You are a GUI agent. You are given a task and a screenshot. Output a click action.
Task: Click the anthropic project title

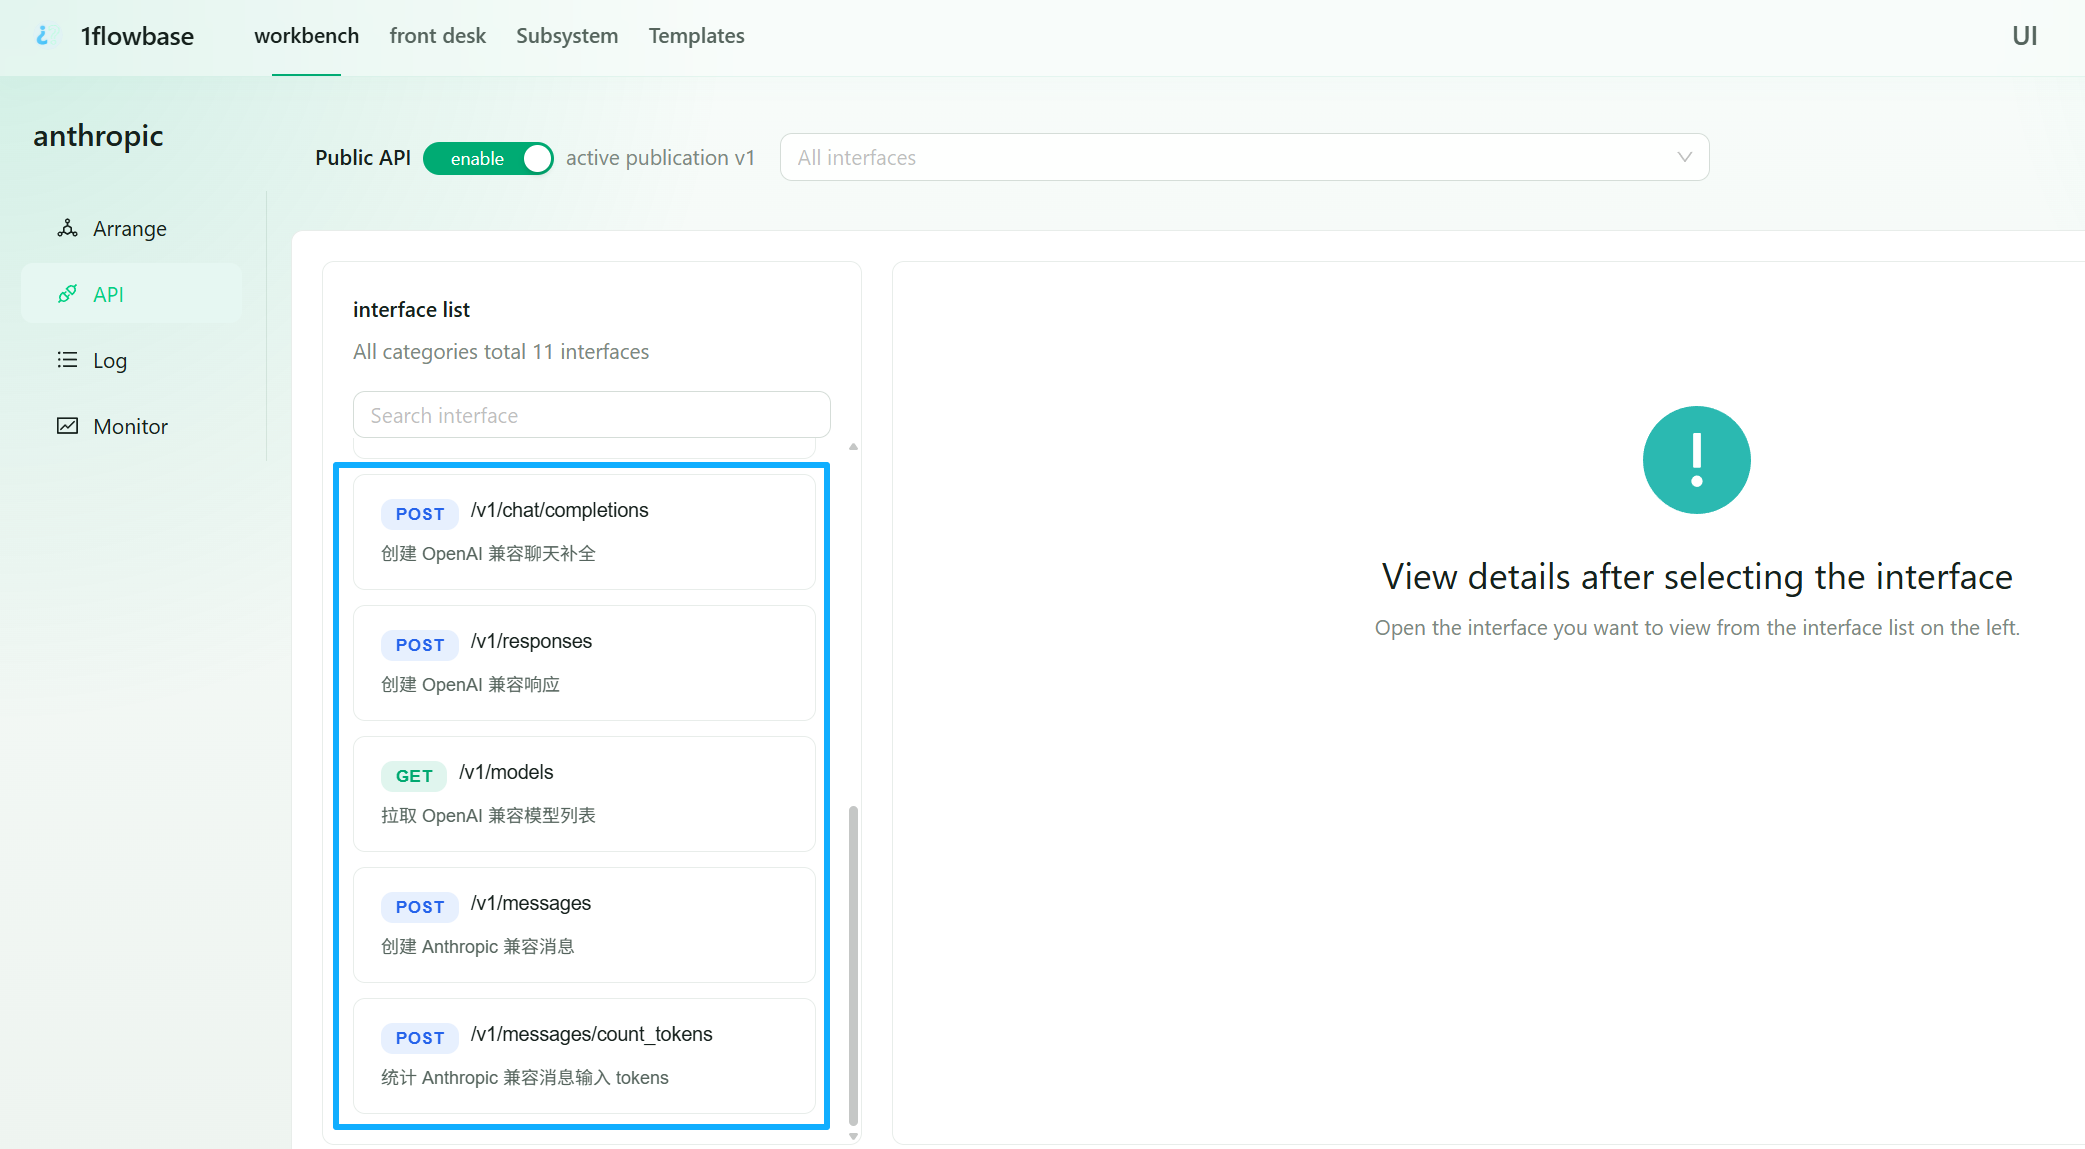(98, 135)
